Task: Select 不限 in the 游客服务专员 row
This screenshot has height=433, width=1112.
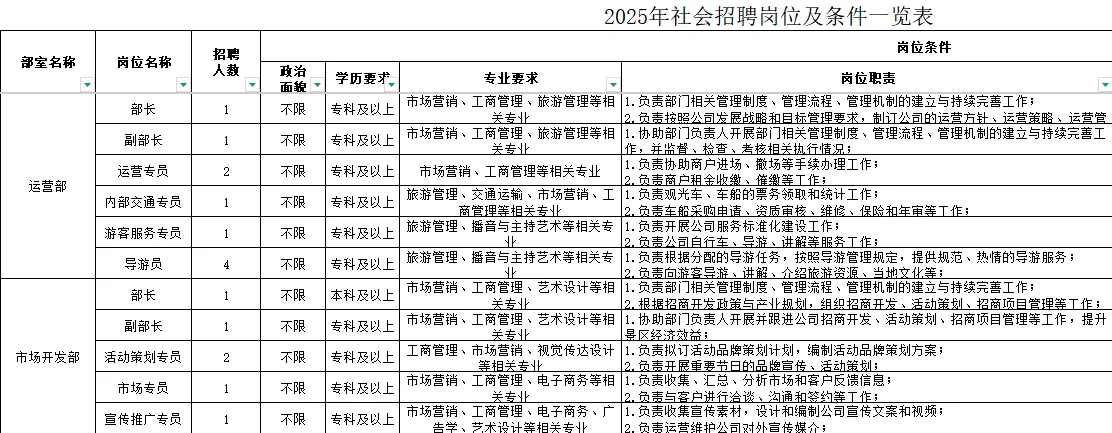Action: click(293, 232)
